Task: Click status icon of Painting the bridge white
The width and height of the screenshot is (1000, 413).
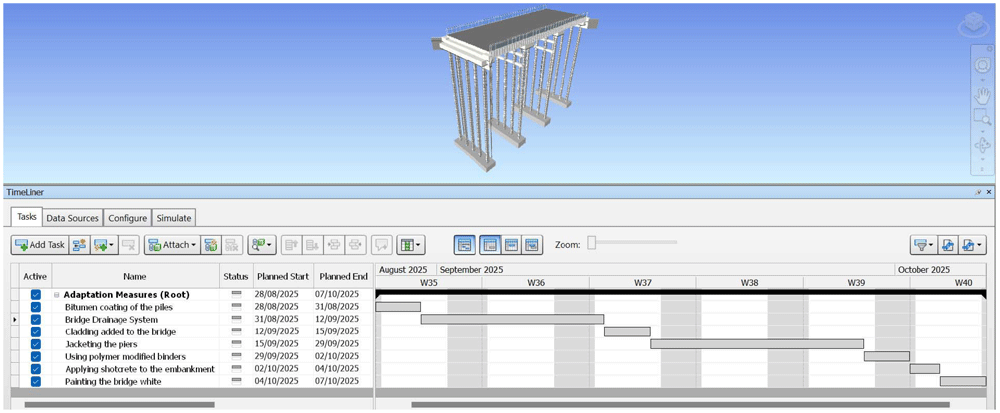Action: 237,381
